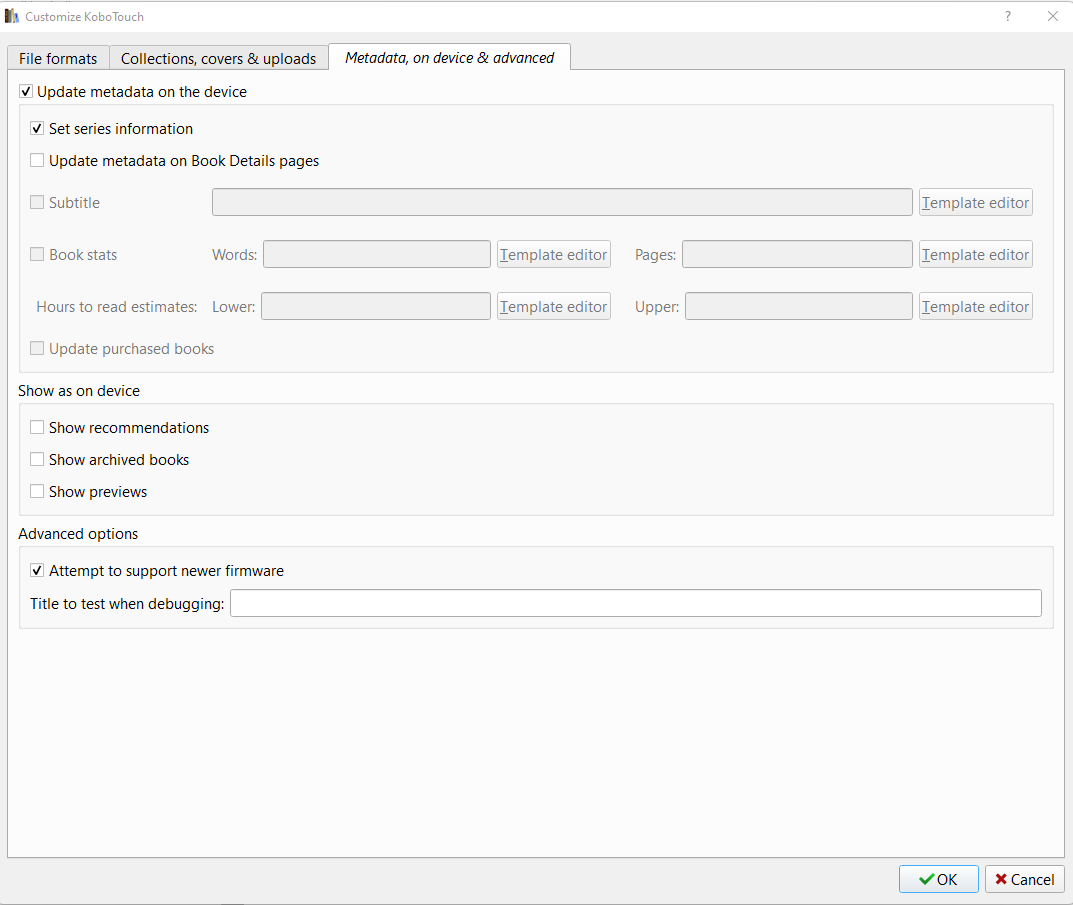Click the Lower hours estimate field

[x=376, y=306]
